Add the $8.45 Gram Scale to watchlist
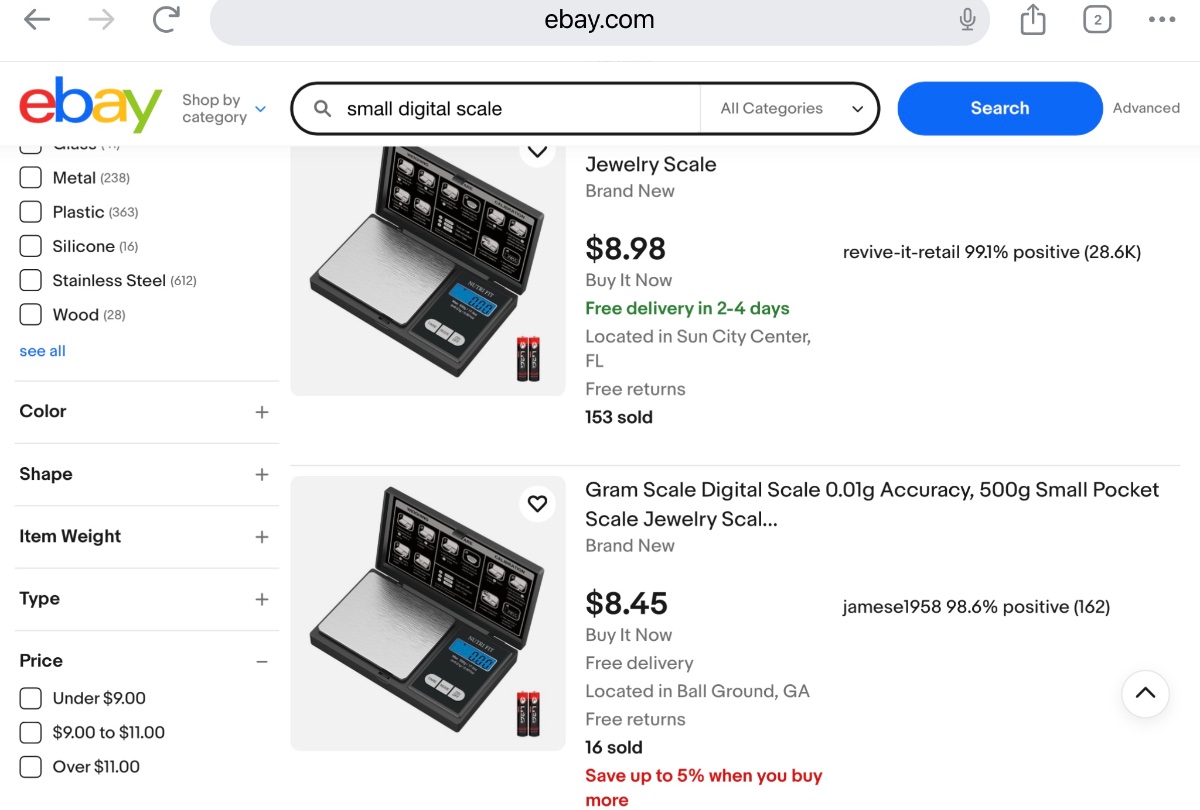Viewport: 1200px width, 810px height. tap(538, 504)
